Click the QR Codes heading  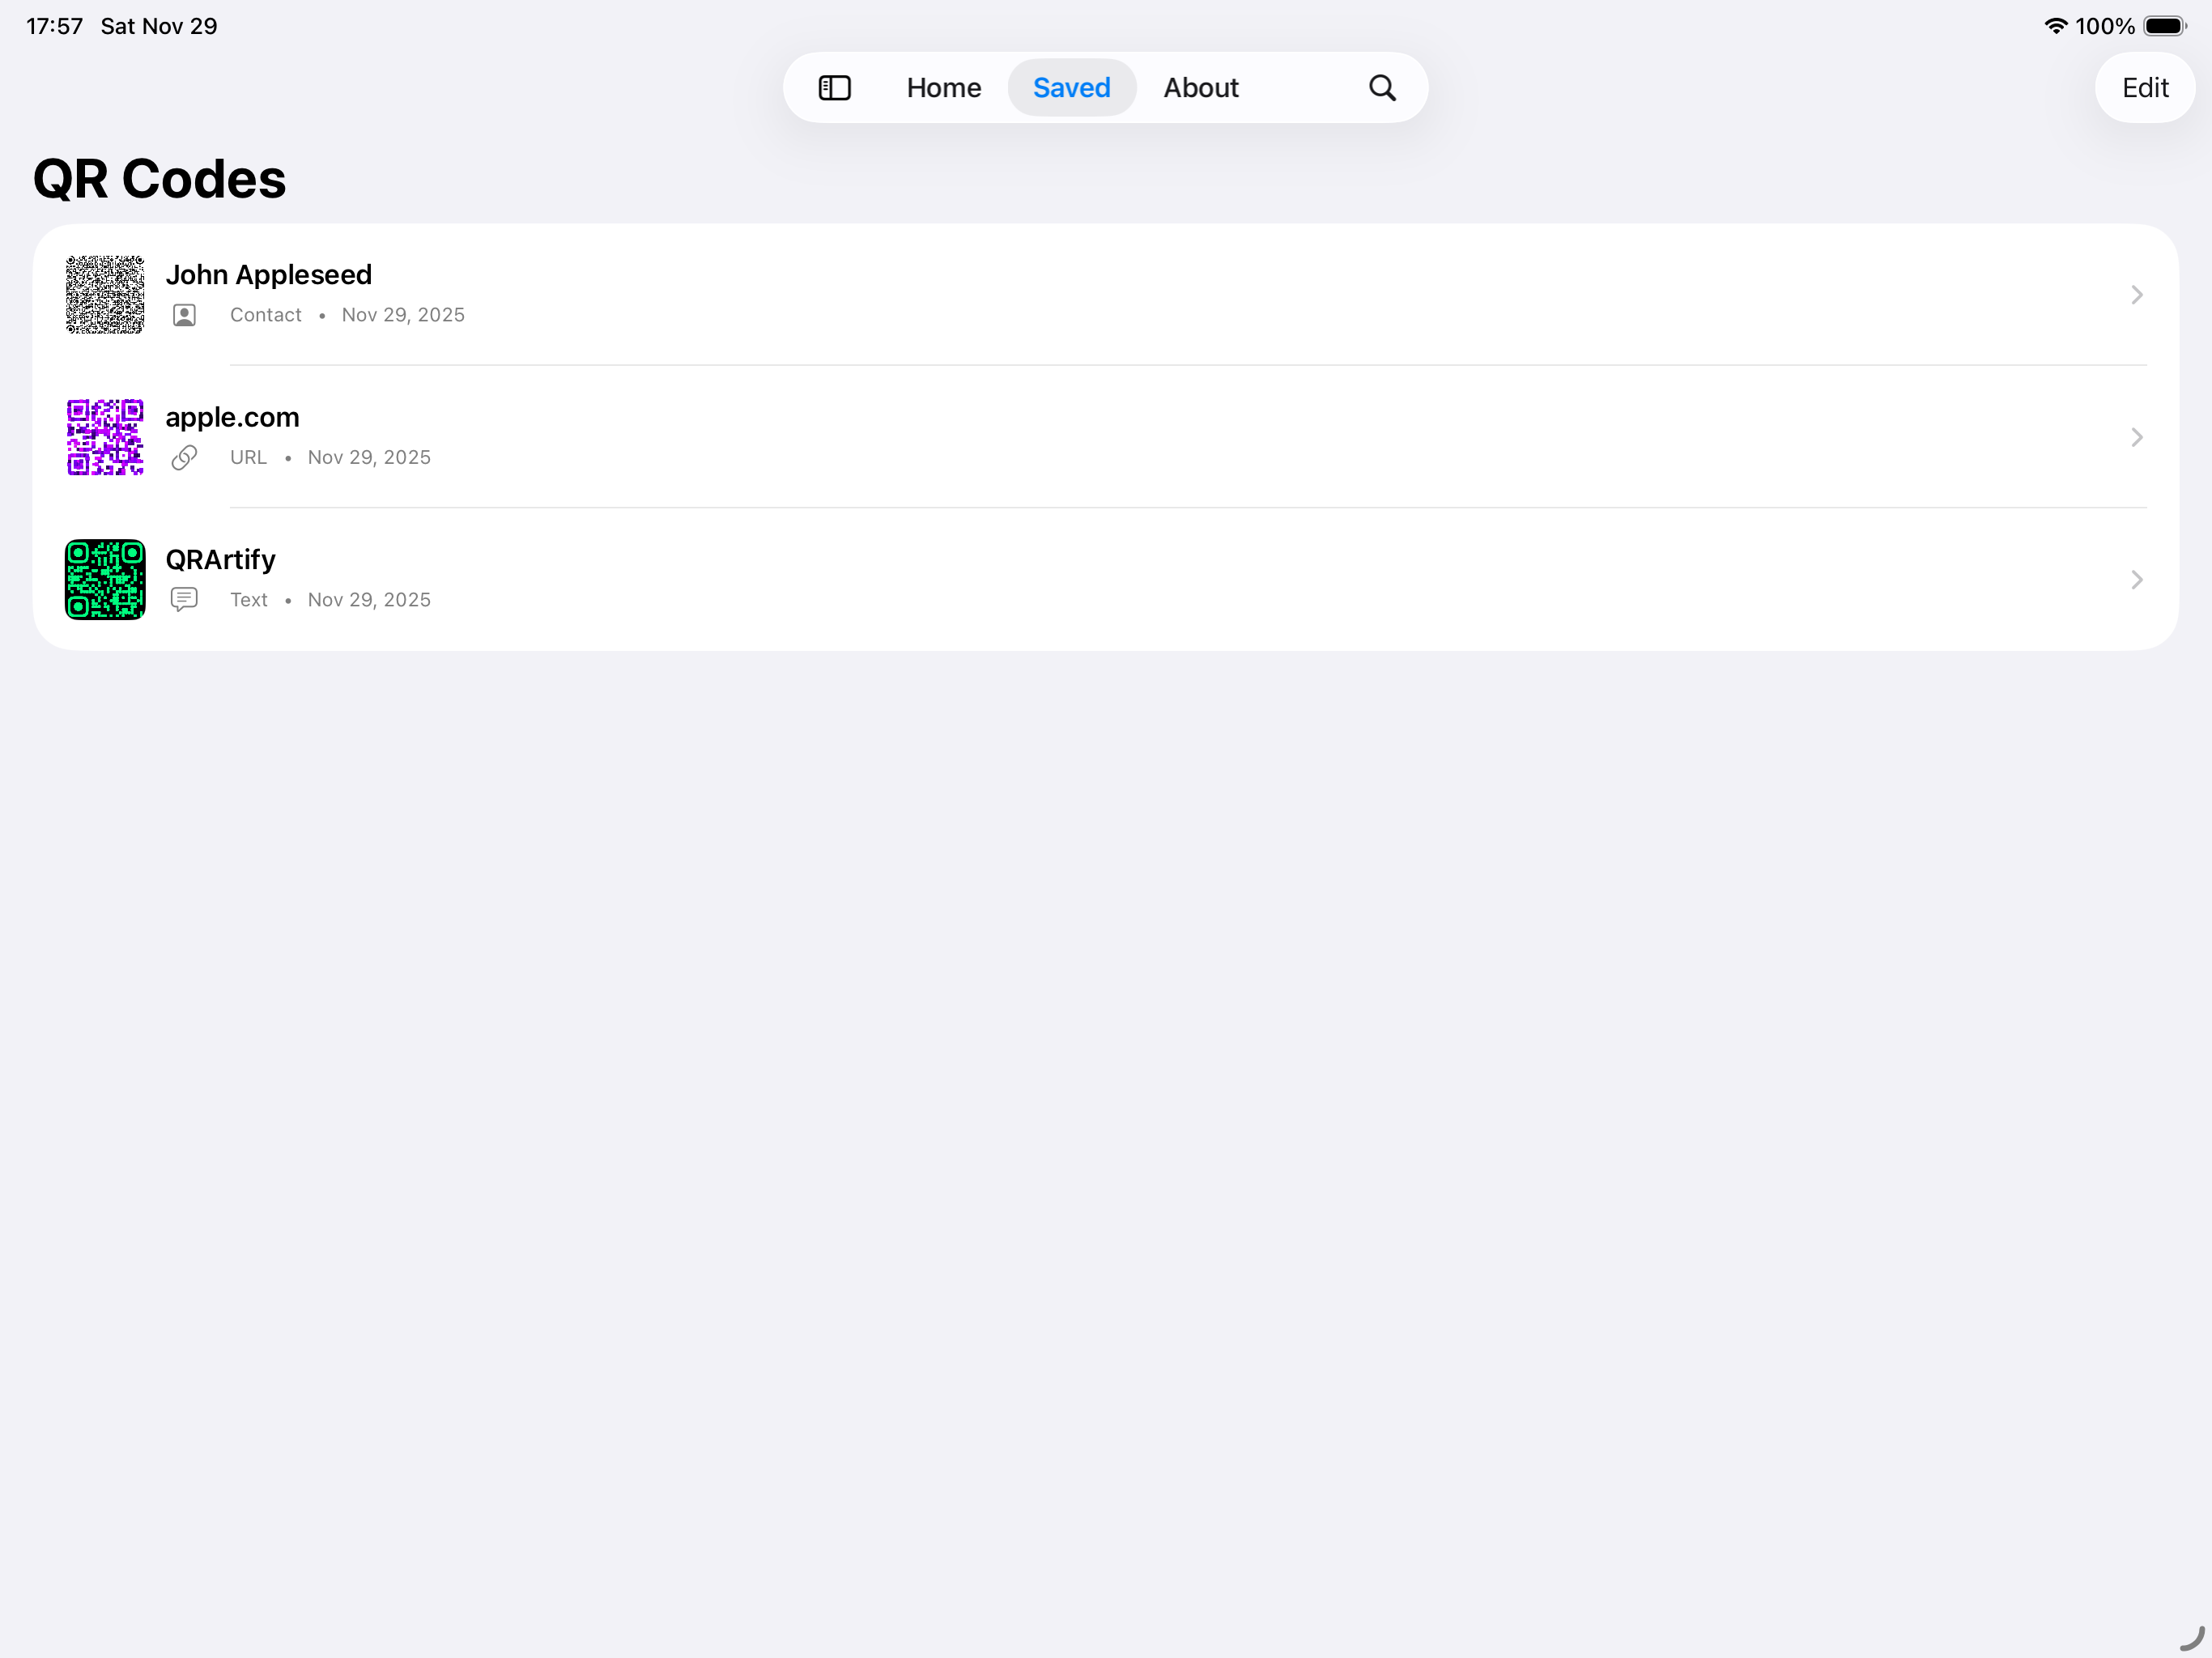click(159, 179)
